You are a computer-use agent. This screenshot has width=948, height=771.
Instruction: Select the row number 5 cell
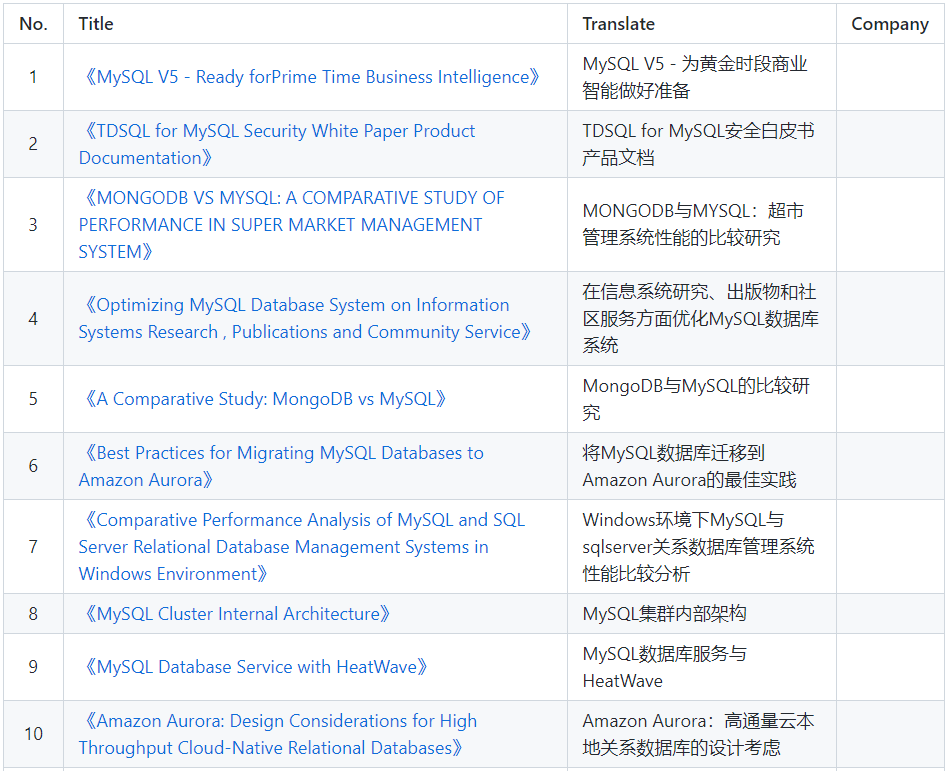[x=33, y=399]
